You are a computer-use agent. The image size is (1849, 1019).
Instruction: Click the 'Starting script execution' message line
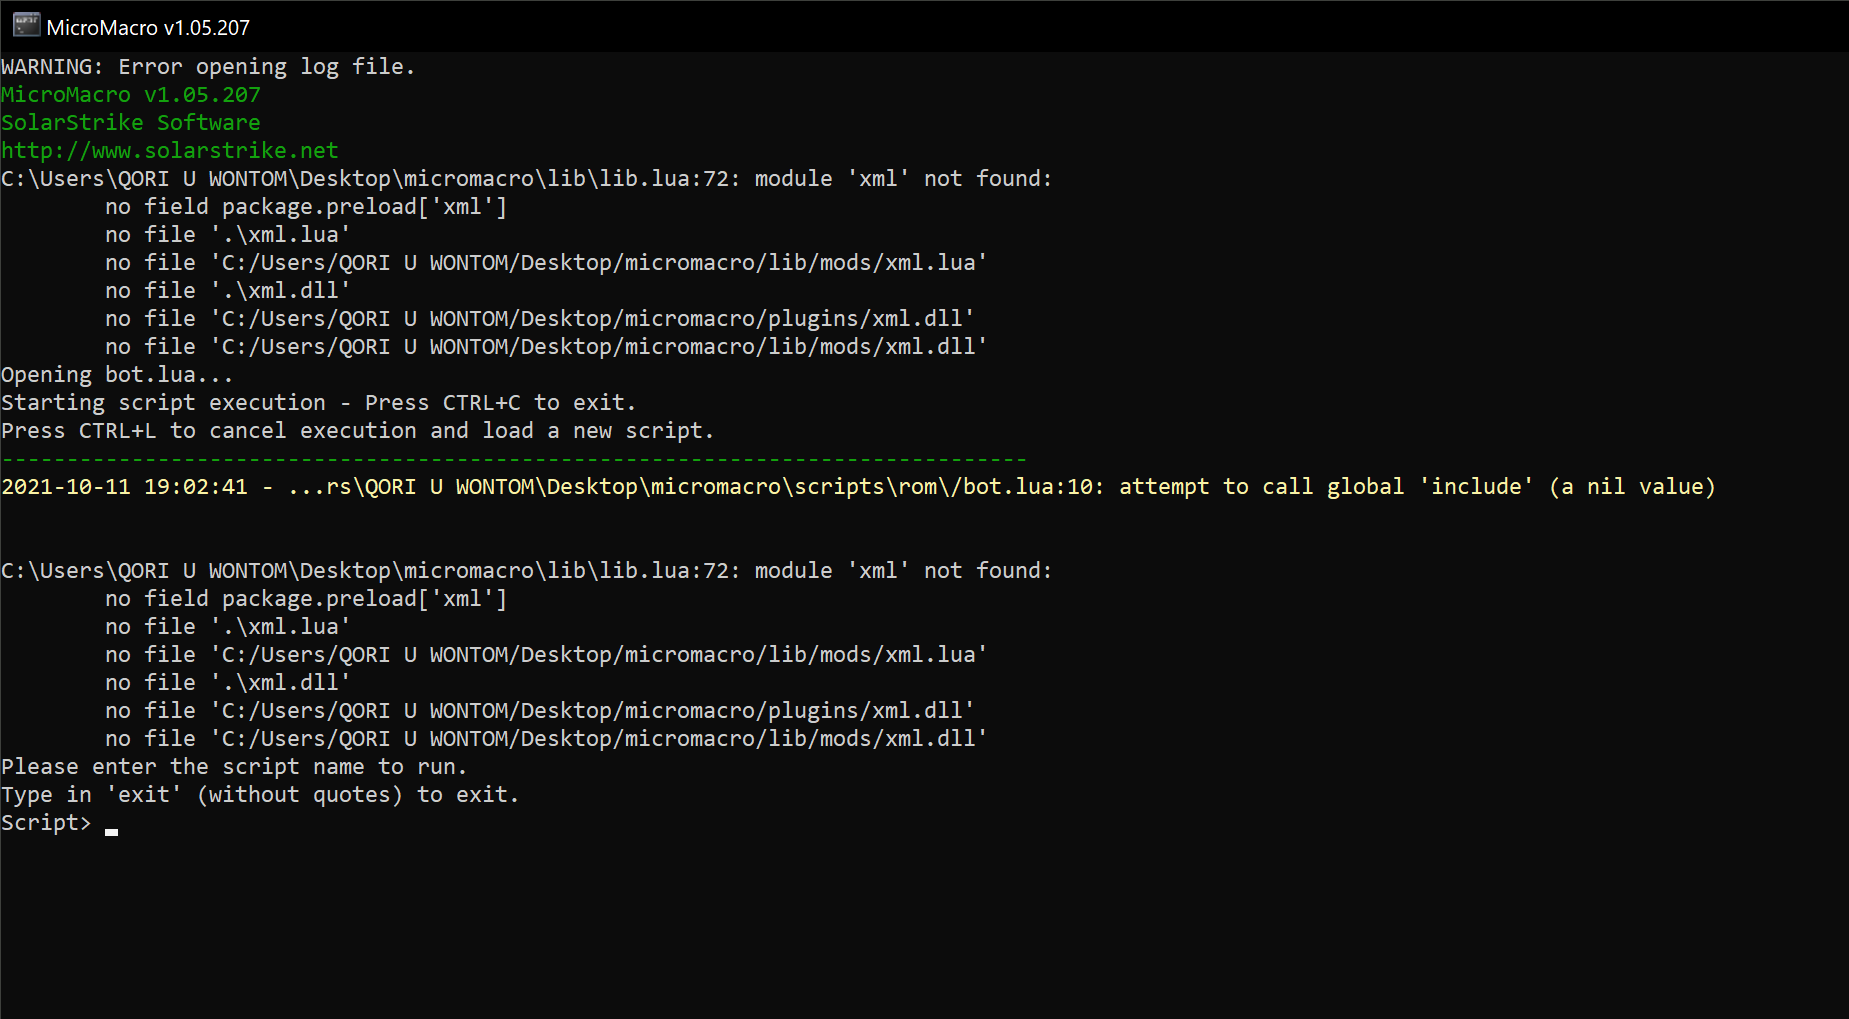(x=318, y=403)
